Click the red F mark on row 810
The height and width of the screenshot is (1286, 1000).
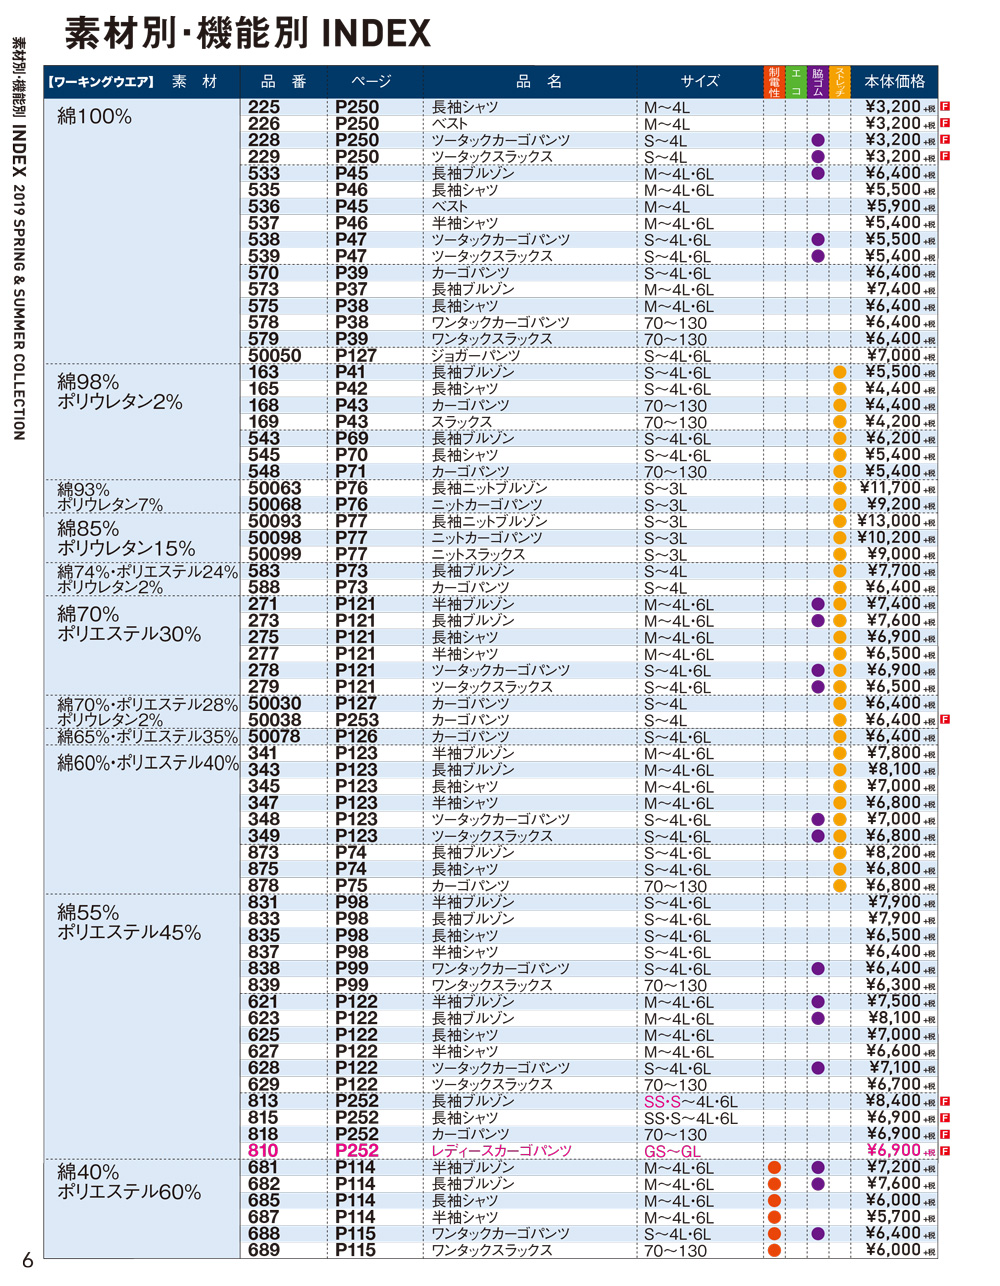[945, 1151]
